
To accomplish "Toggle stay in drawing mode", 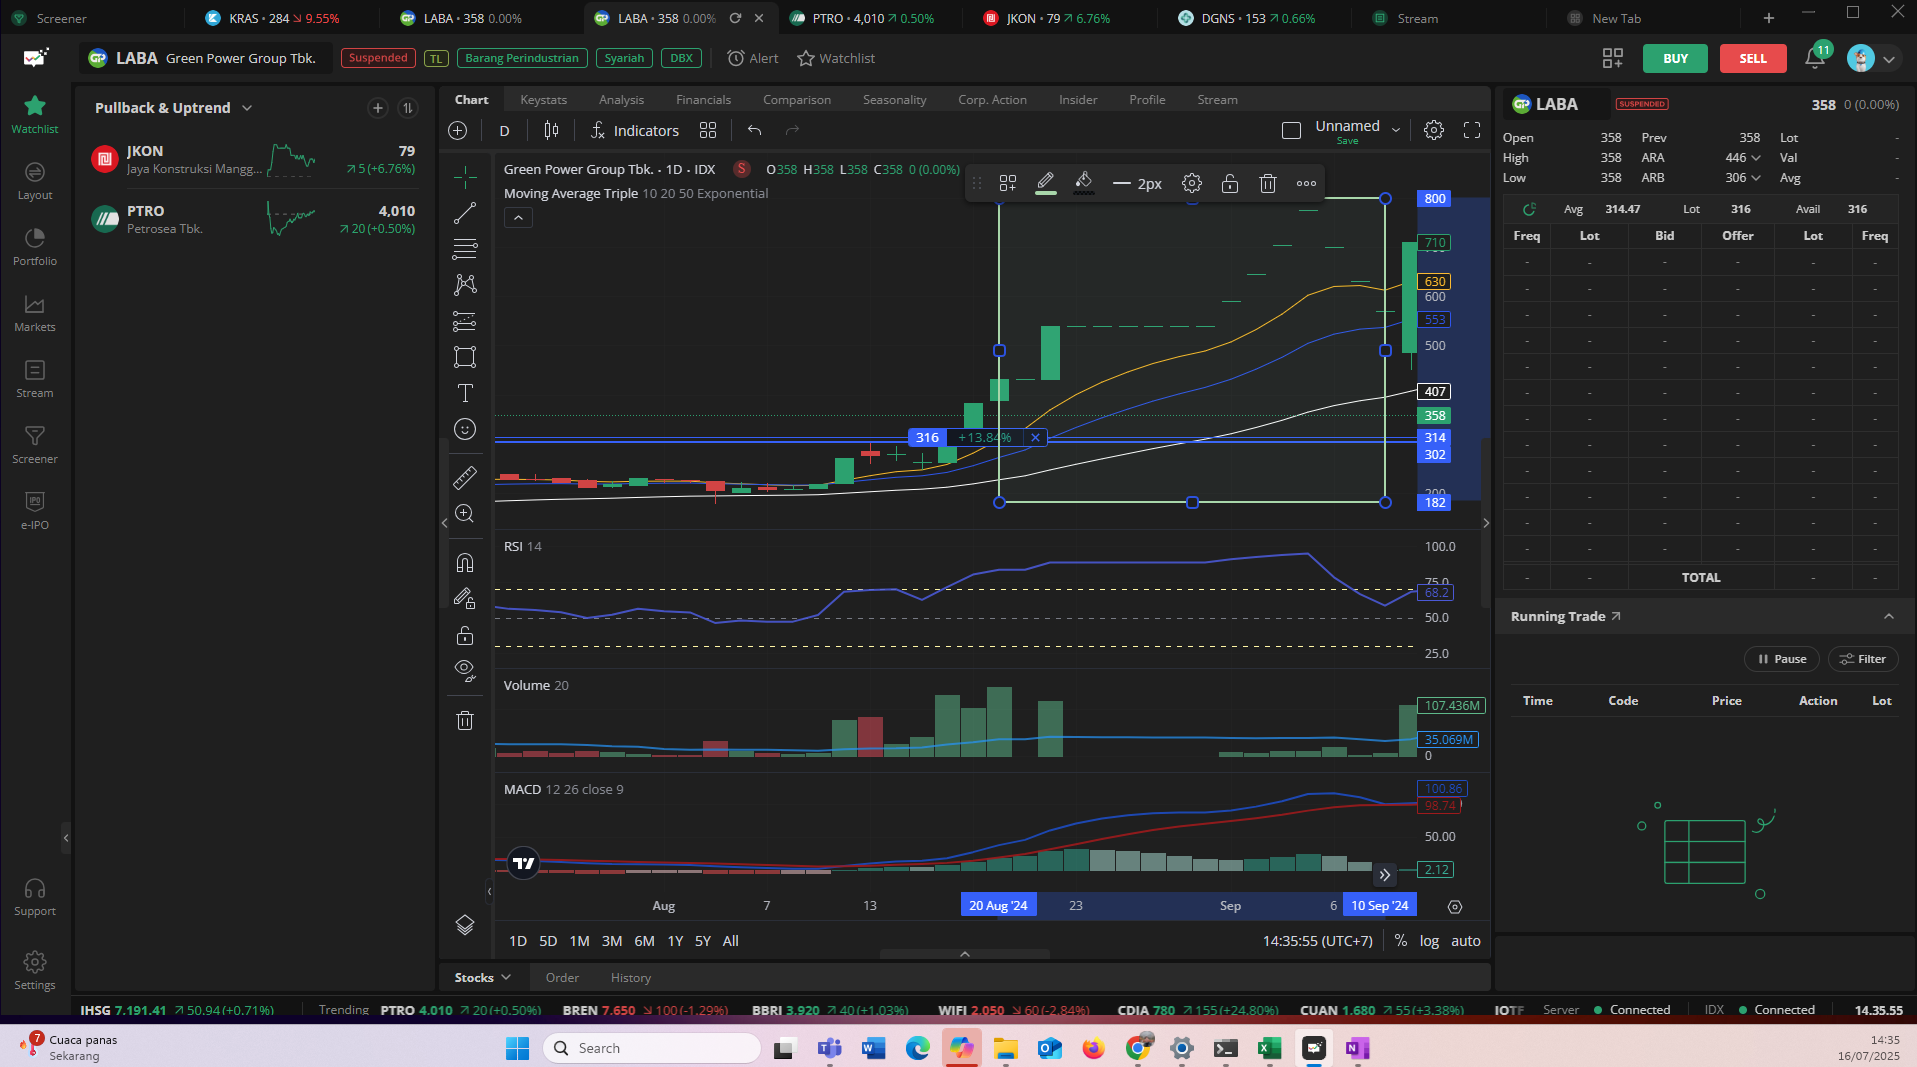I will (x=465, y=599).
